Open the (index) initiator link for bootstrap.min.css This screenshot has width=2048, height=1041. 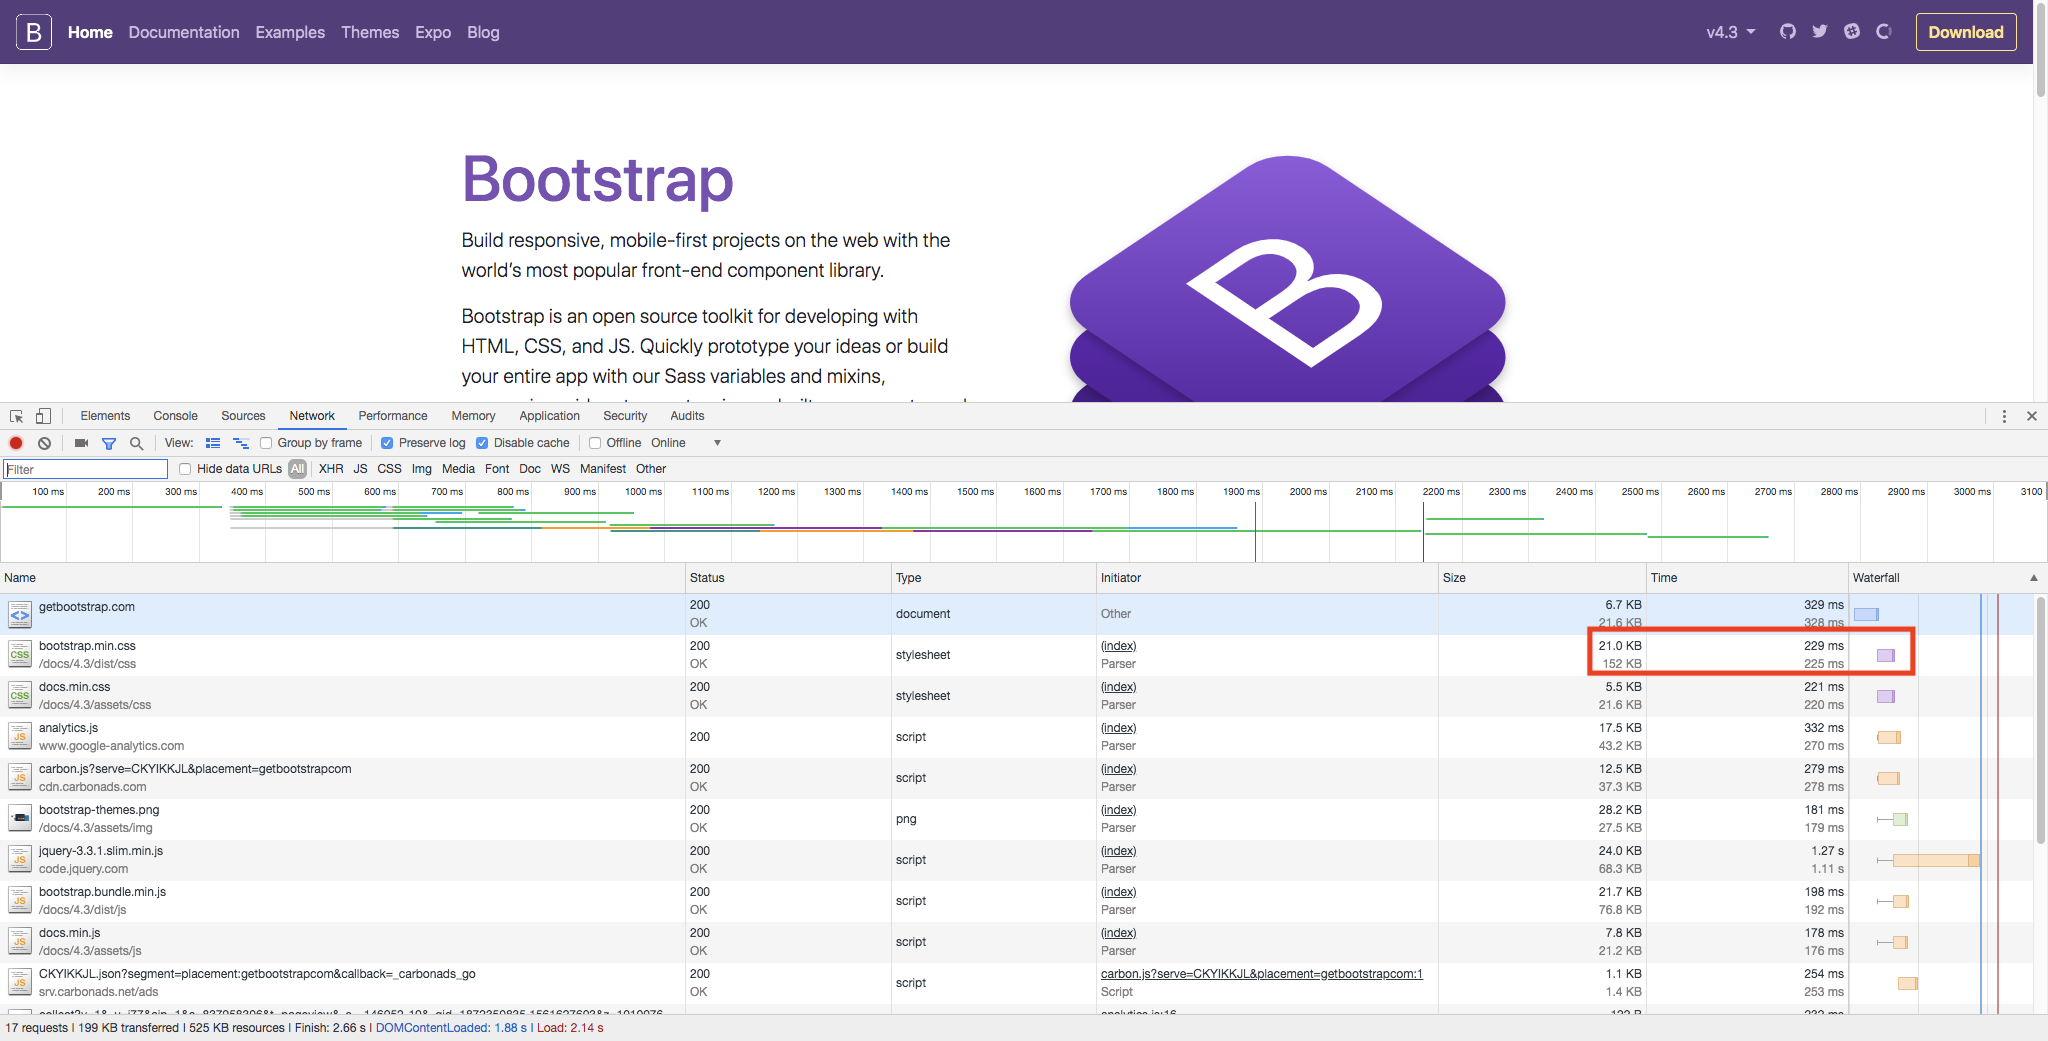(x=1117, y=646)
